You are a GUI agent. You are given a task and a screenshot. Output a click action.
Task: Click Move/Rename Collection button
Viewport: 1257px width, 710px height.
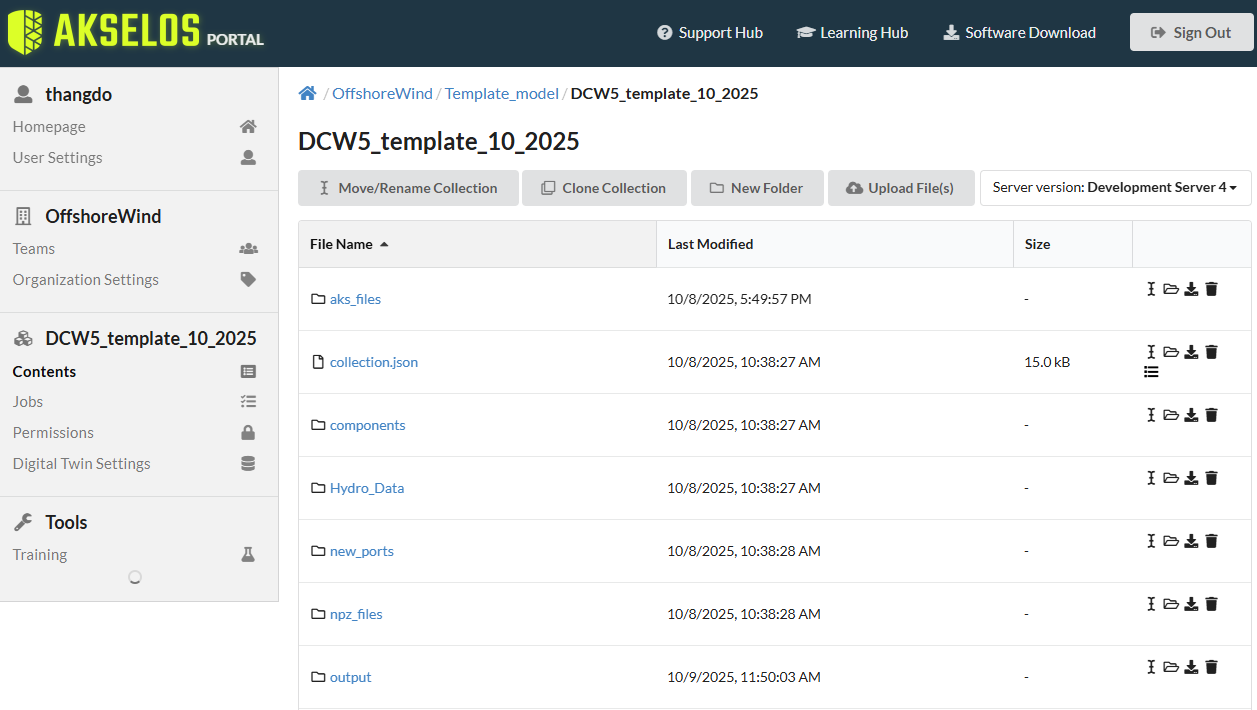click(408, 188)
